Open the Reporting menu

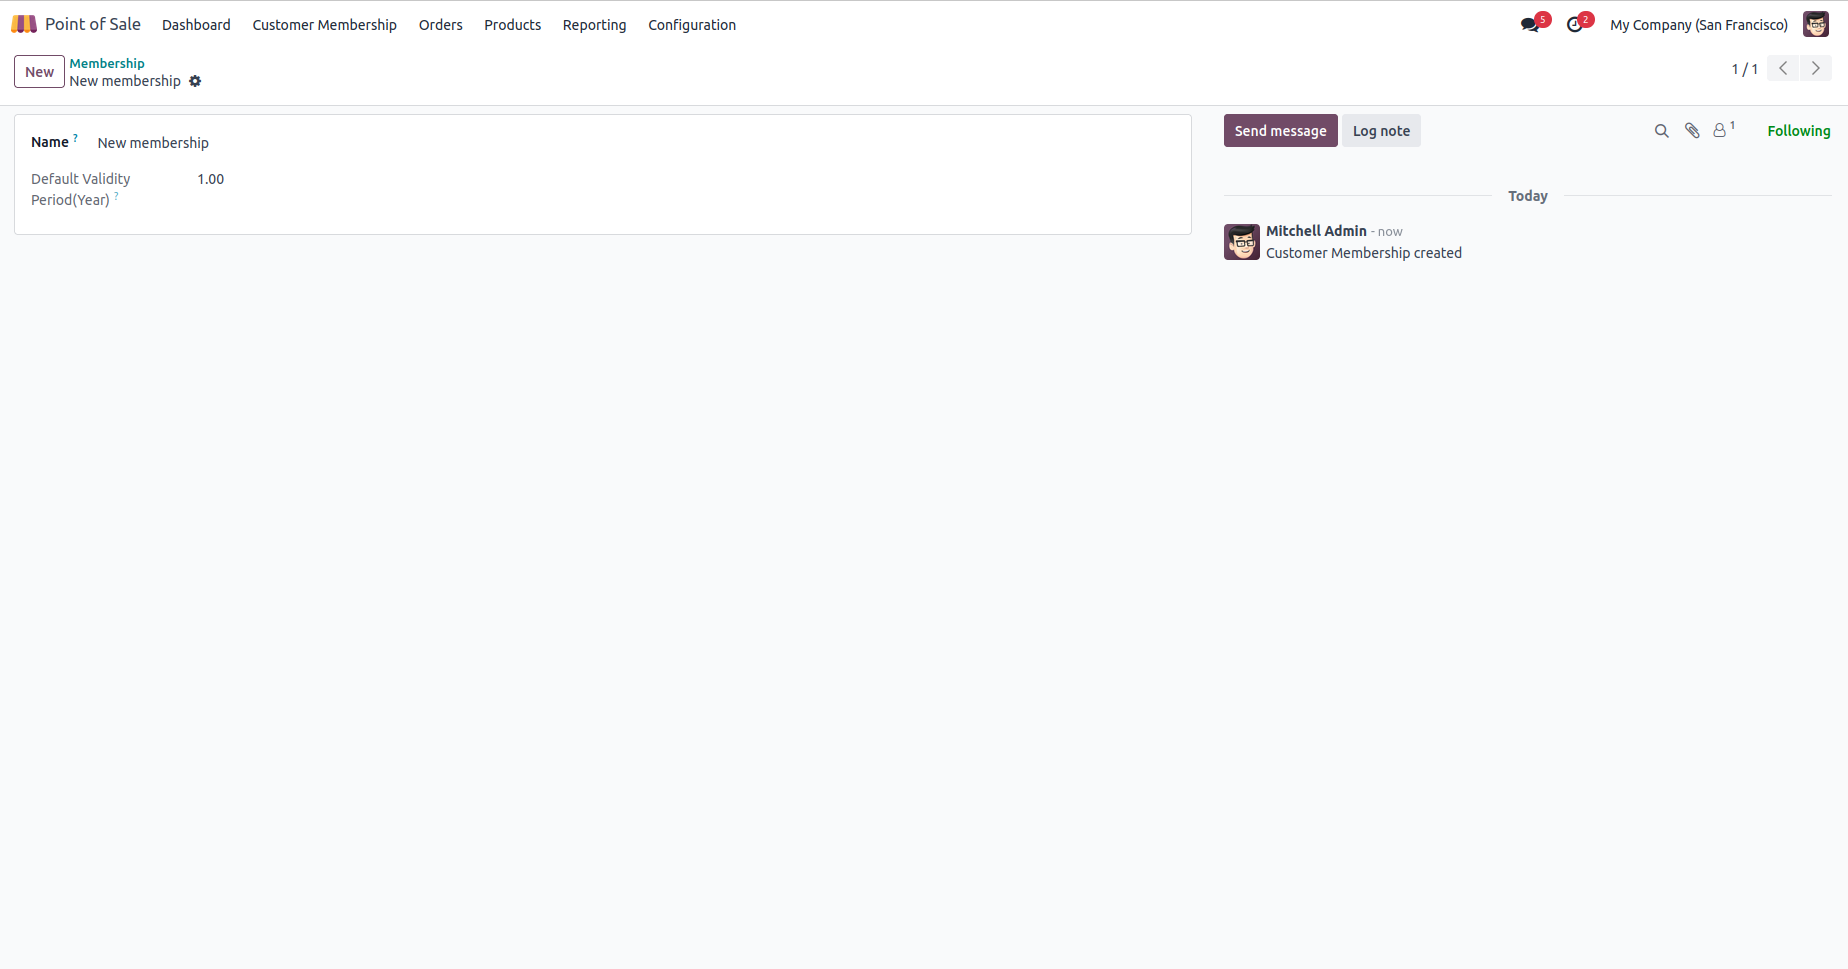pyautogui.click(x=595, y=25)
